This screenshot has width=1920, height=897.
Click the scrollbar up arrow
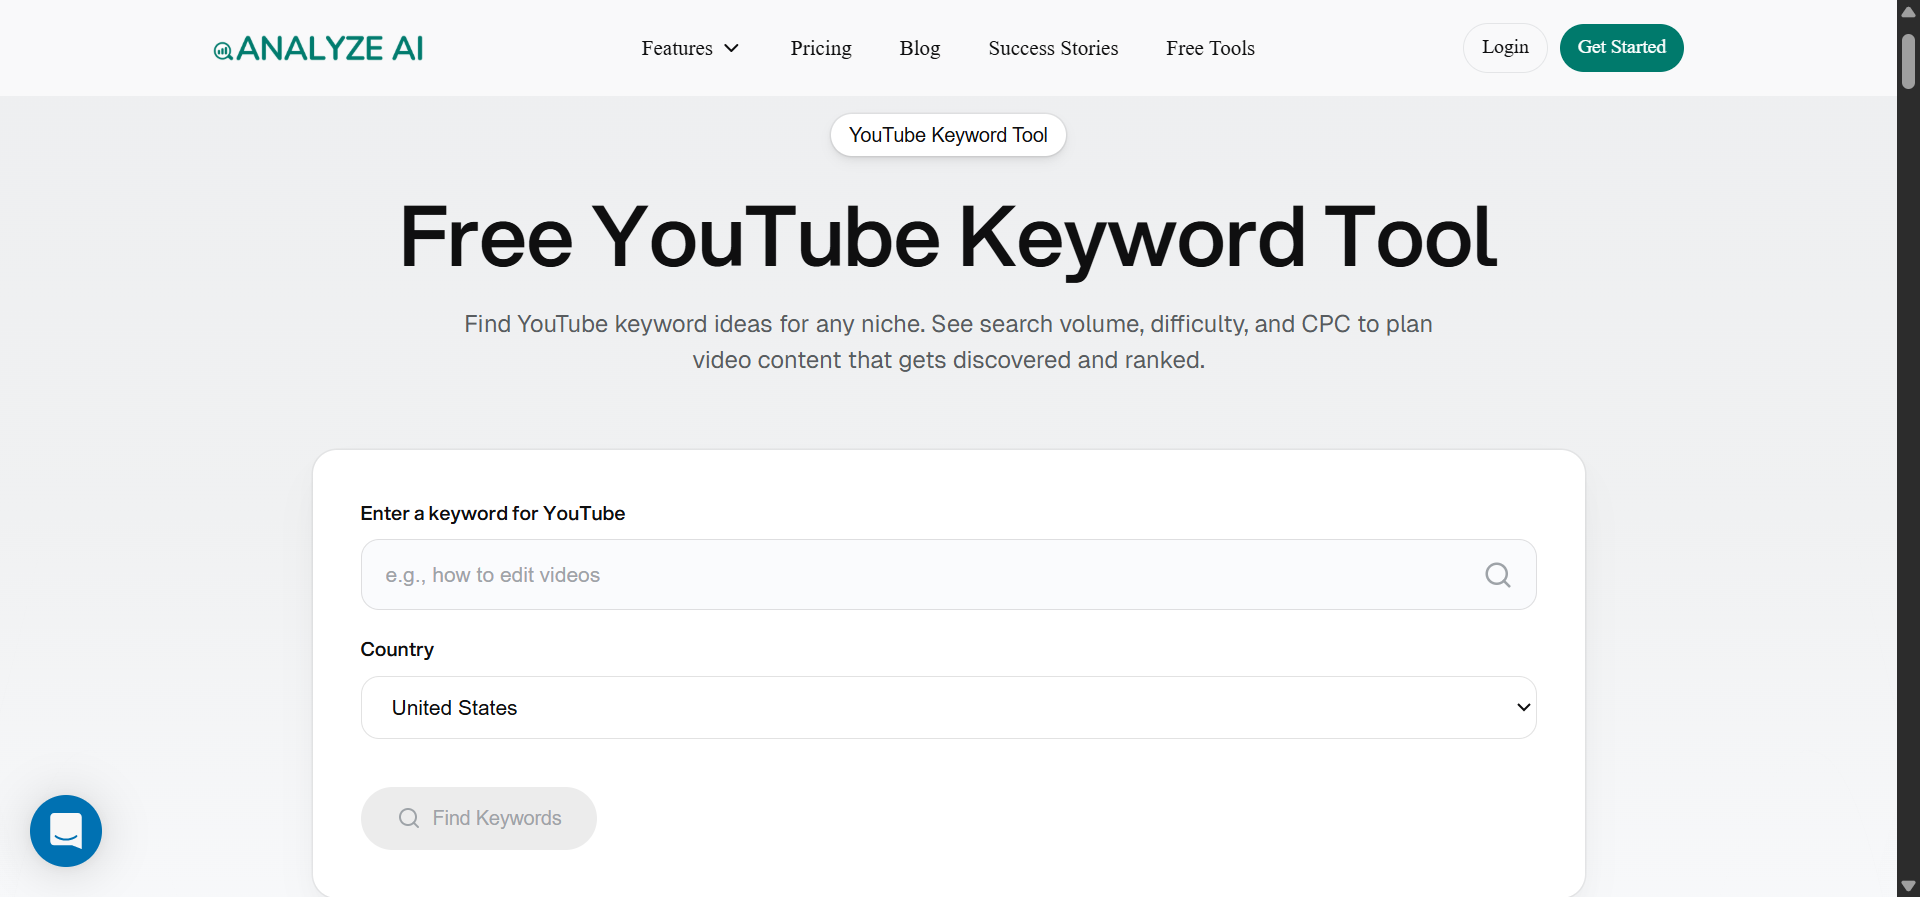tap(1908, 12)
